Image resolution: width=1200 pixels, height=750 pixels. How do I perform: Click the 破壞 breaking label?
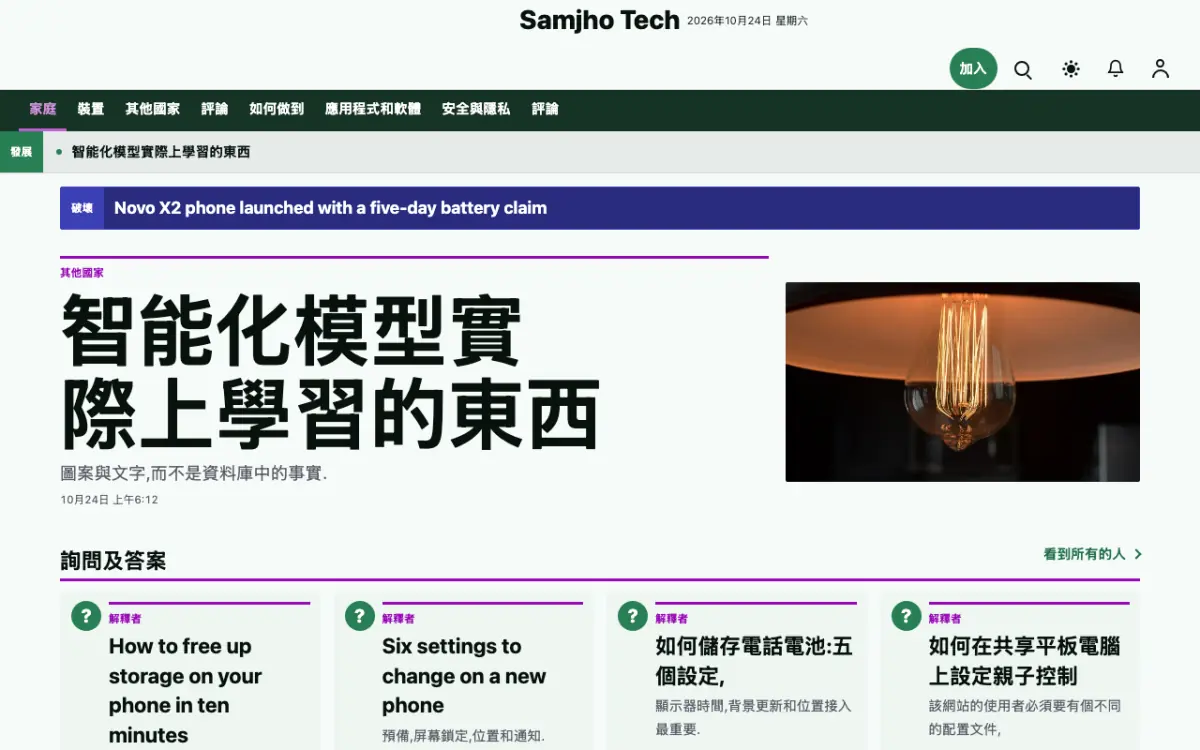pos(82,208)
